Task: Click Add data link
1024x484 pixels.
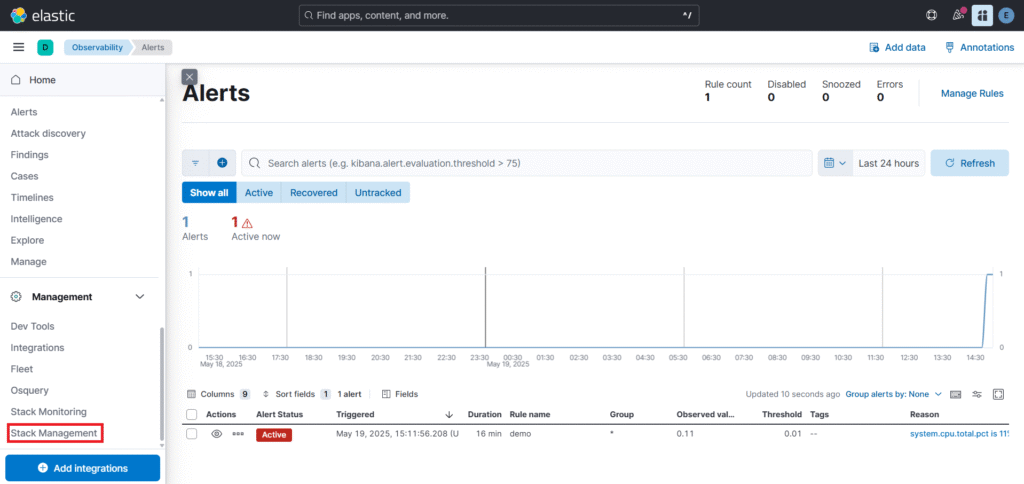Action: (x=897, y=47)
